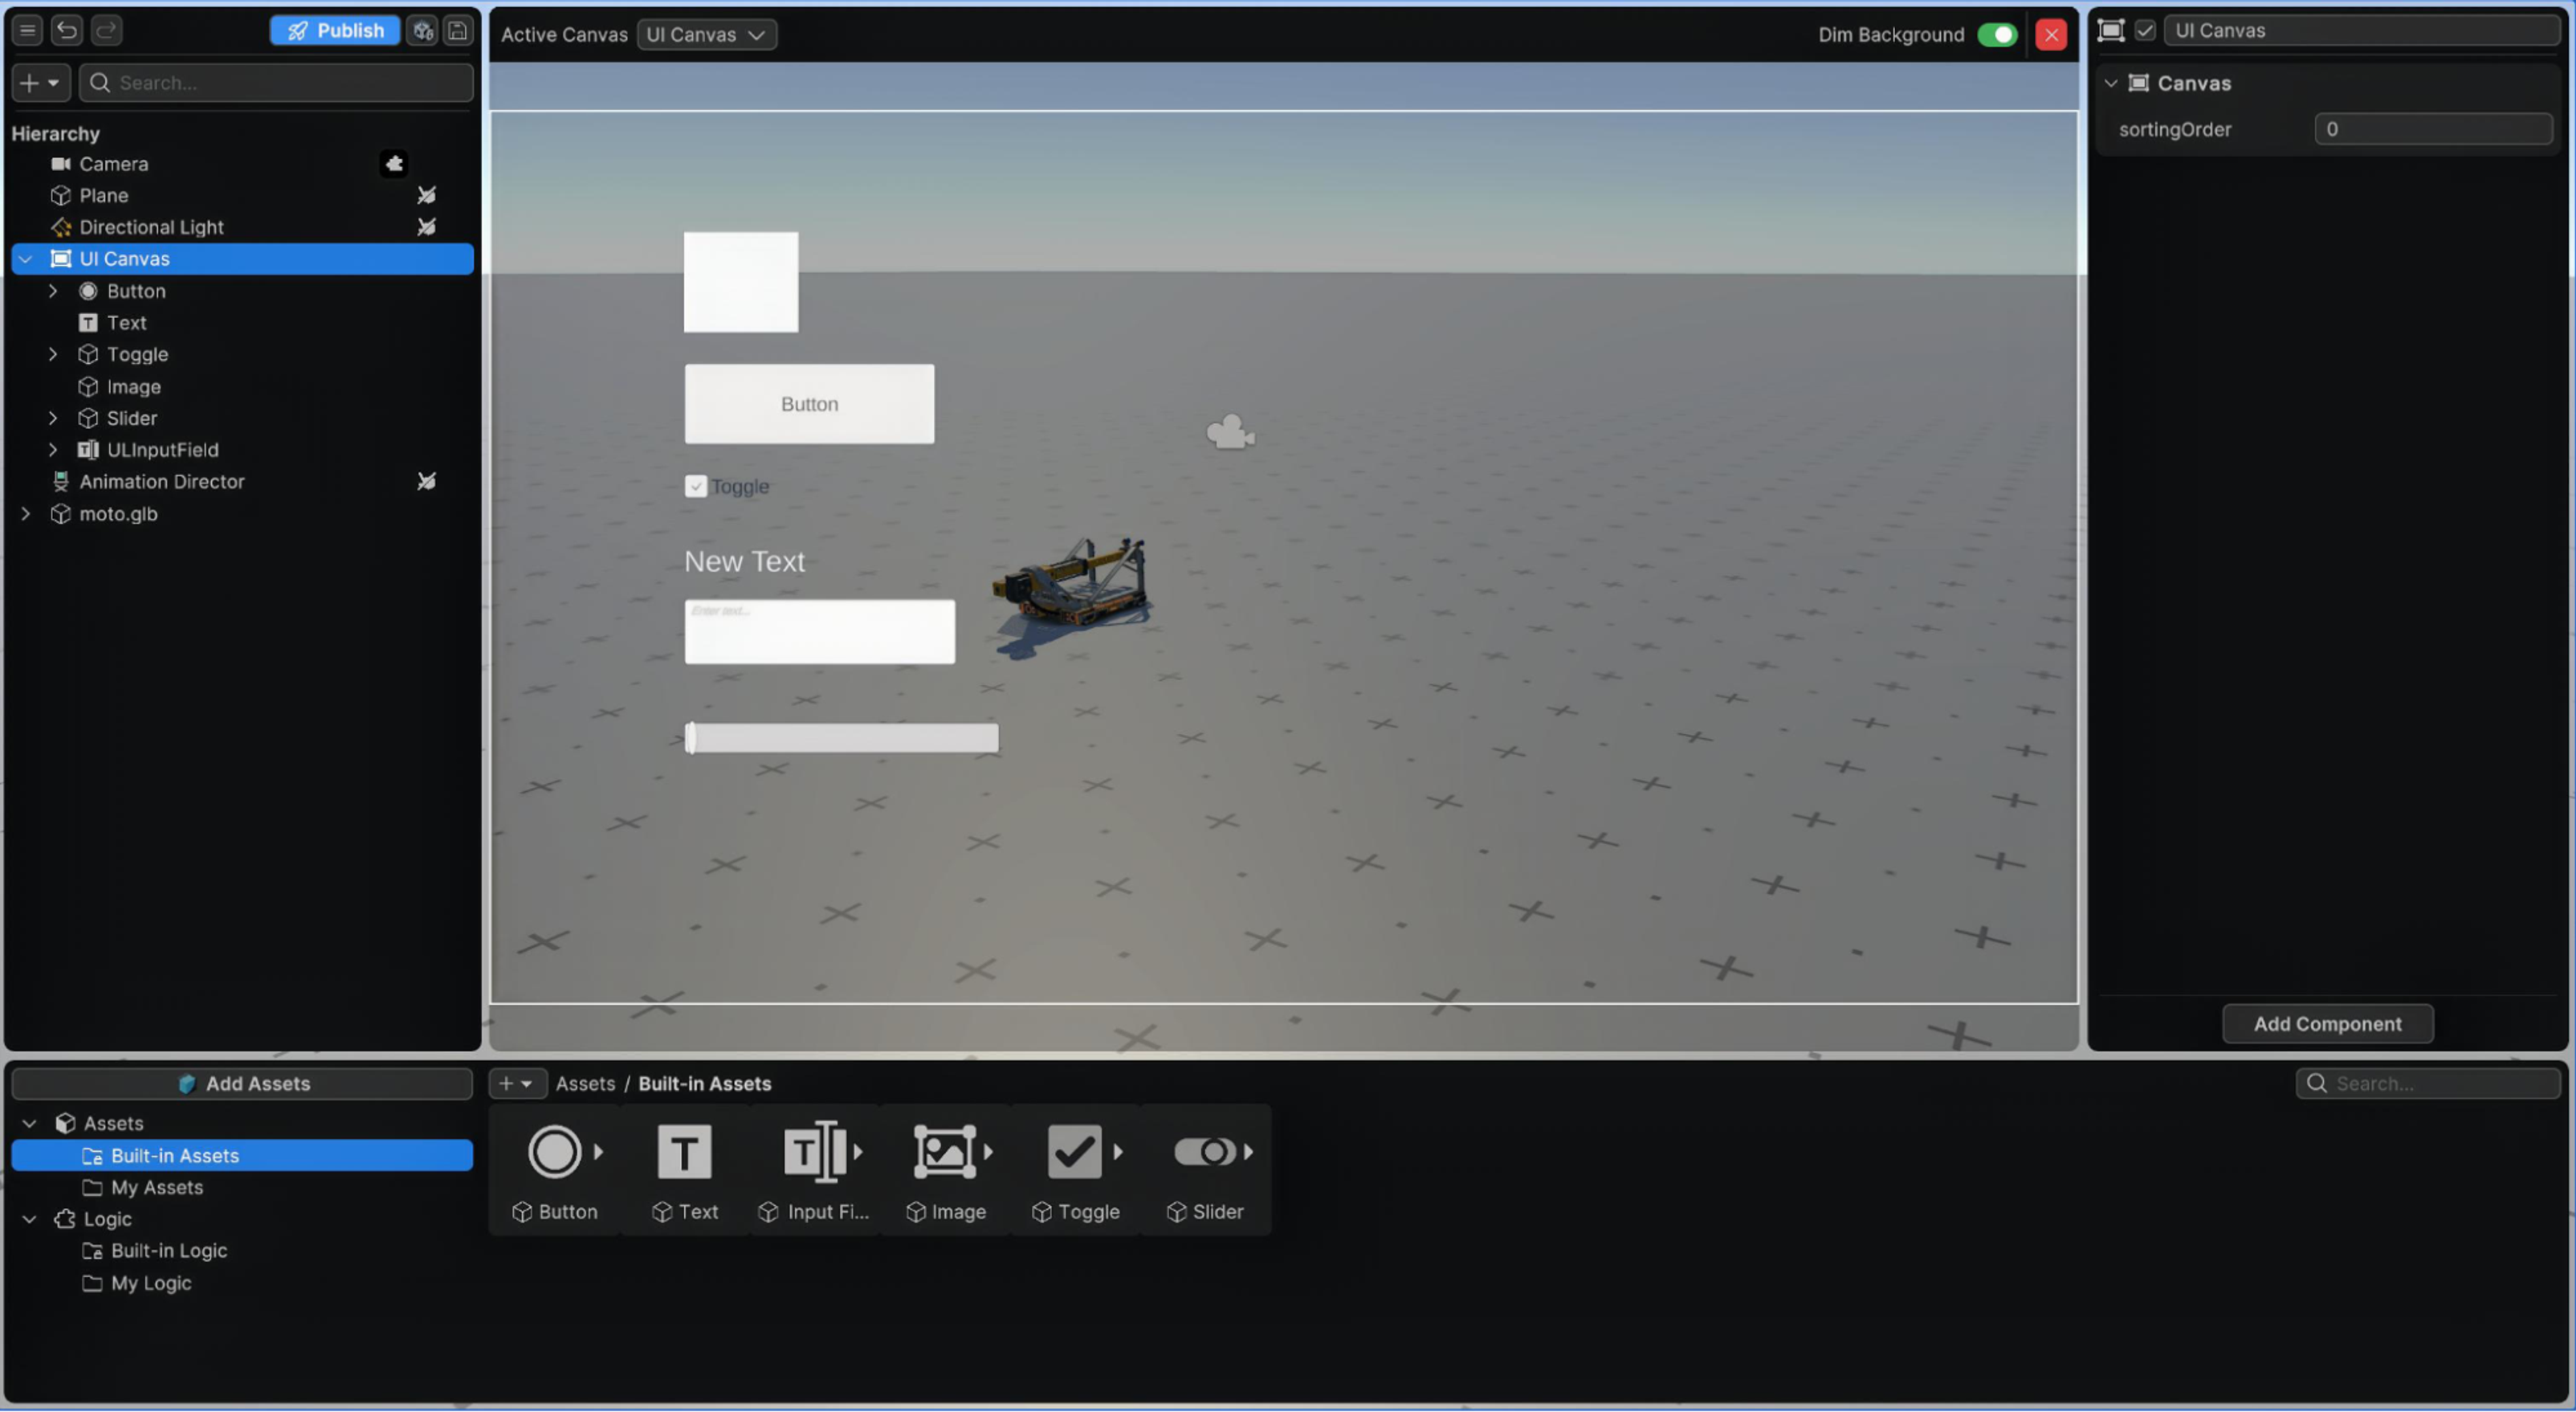Select Plane in the Hierarchy

click(x=103, y=195)
